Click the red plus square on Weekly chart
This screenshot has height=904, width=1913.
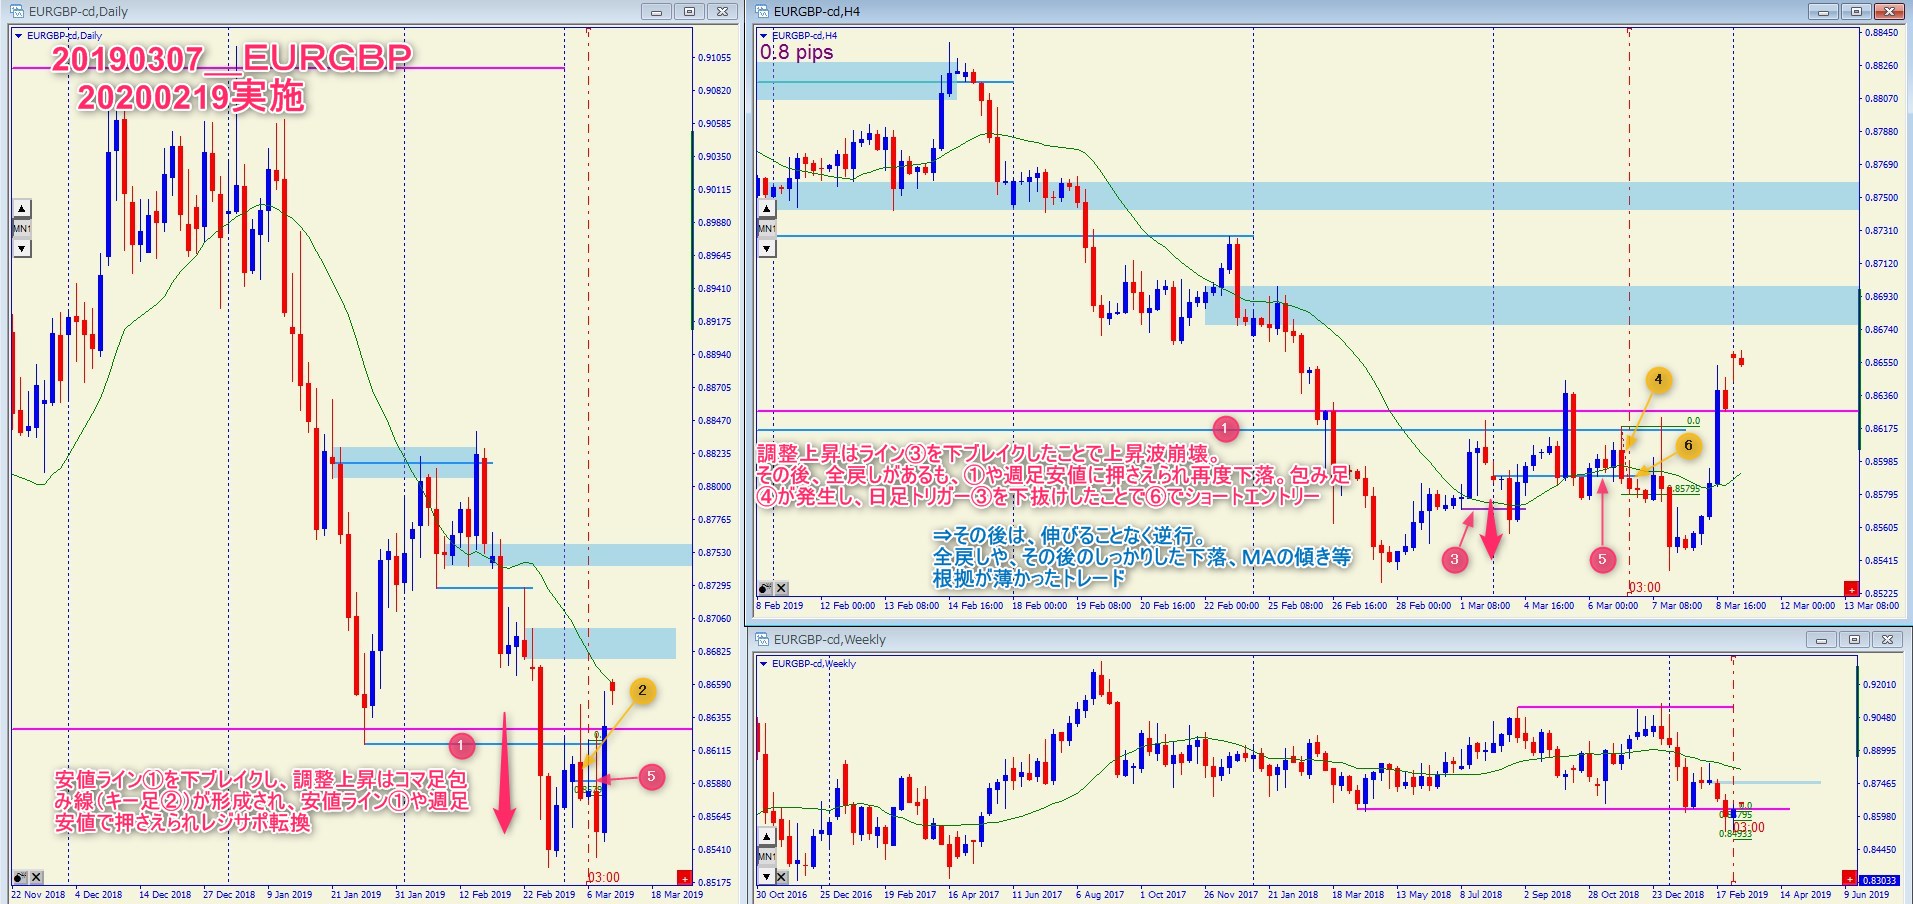pos(1850,879)
